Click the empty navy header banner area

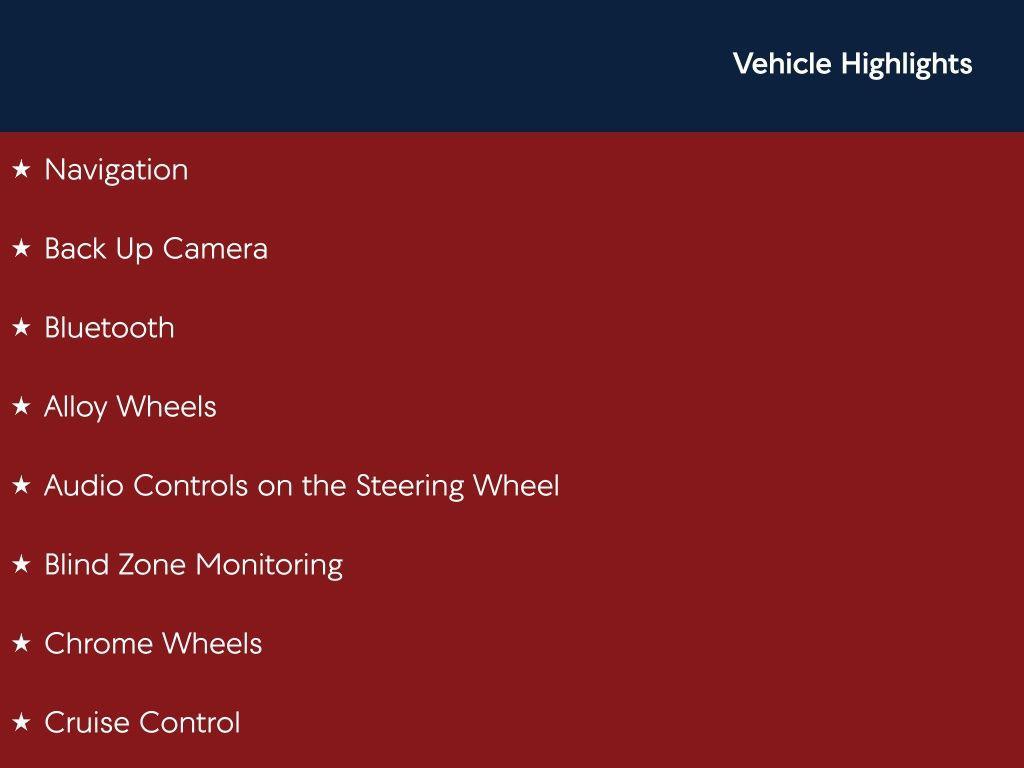[x=350, y=66]
